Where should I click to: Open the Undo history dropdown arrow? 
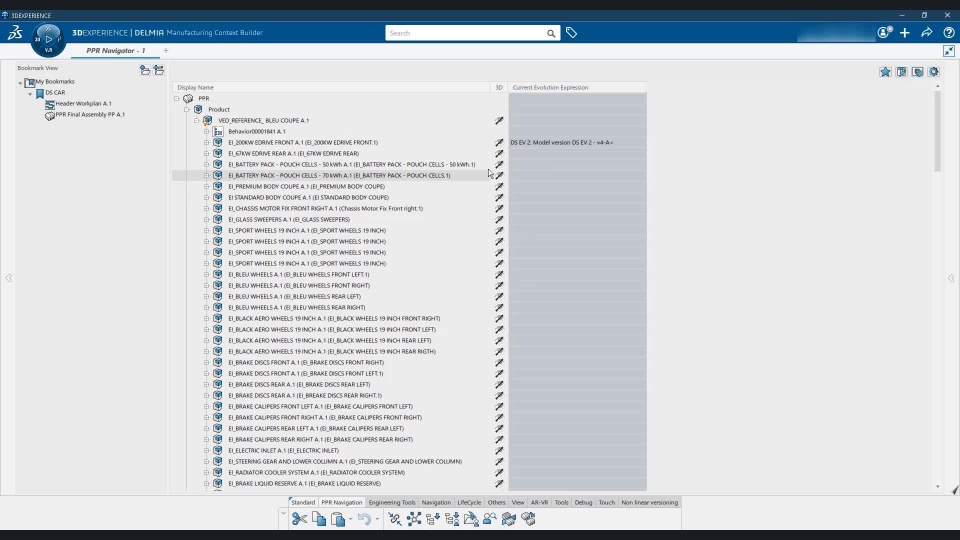pos(377,519)
